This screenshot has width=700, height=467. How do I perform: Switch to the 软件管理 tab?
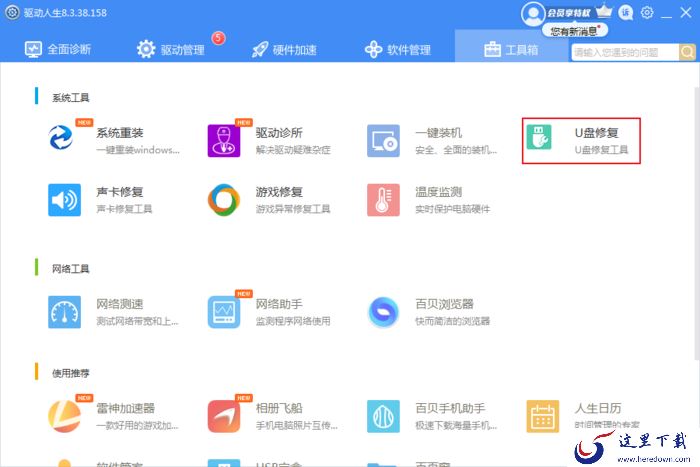[397, 49]
